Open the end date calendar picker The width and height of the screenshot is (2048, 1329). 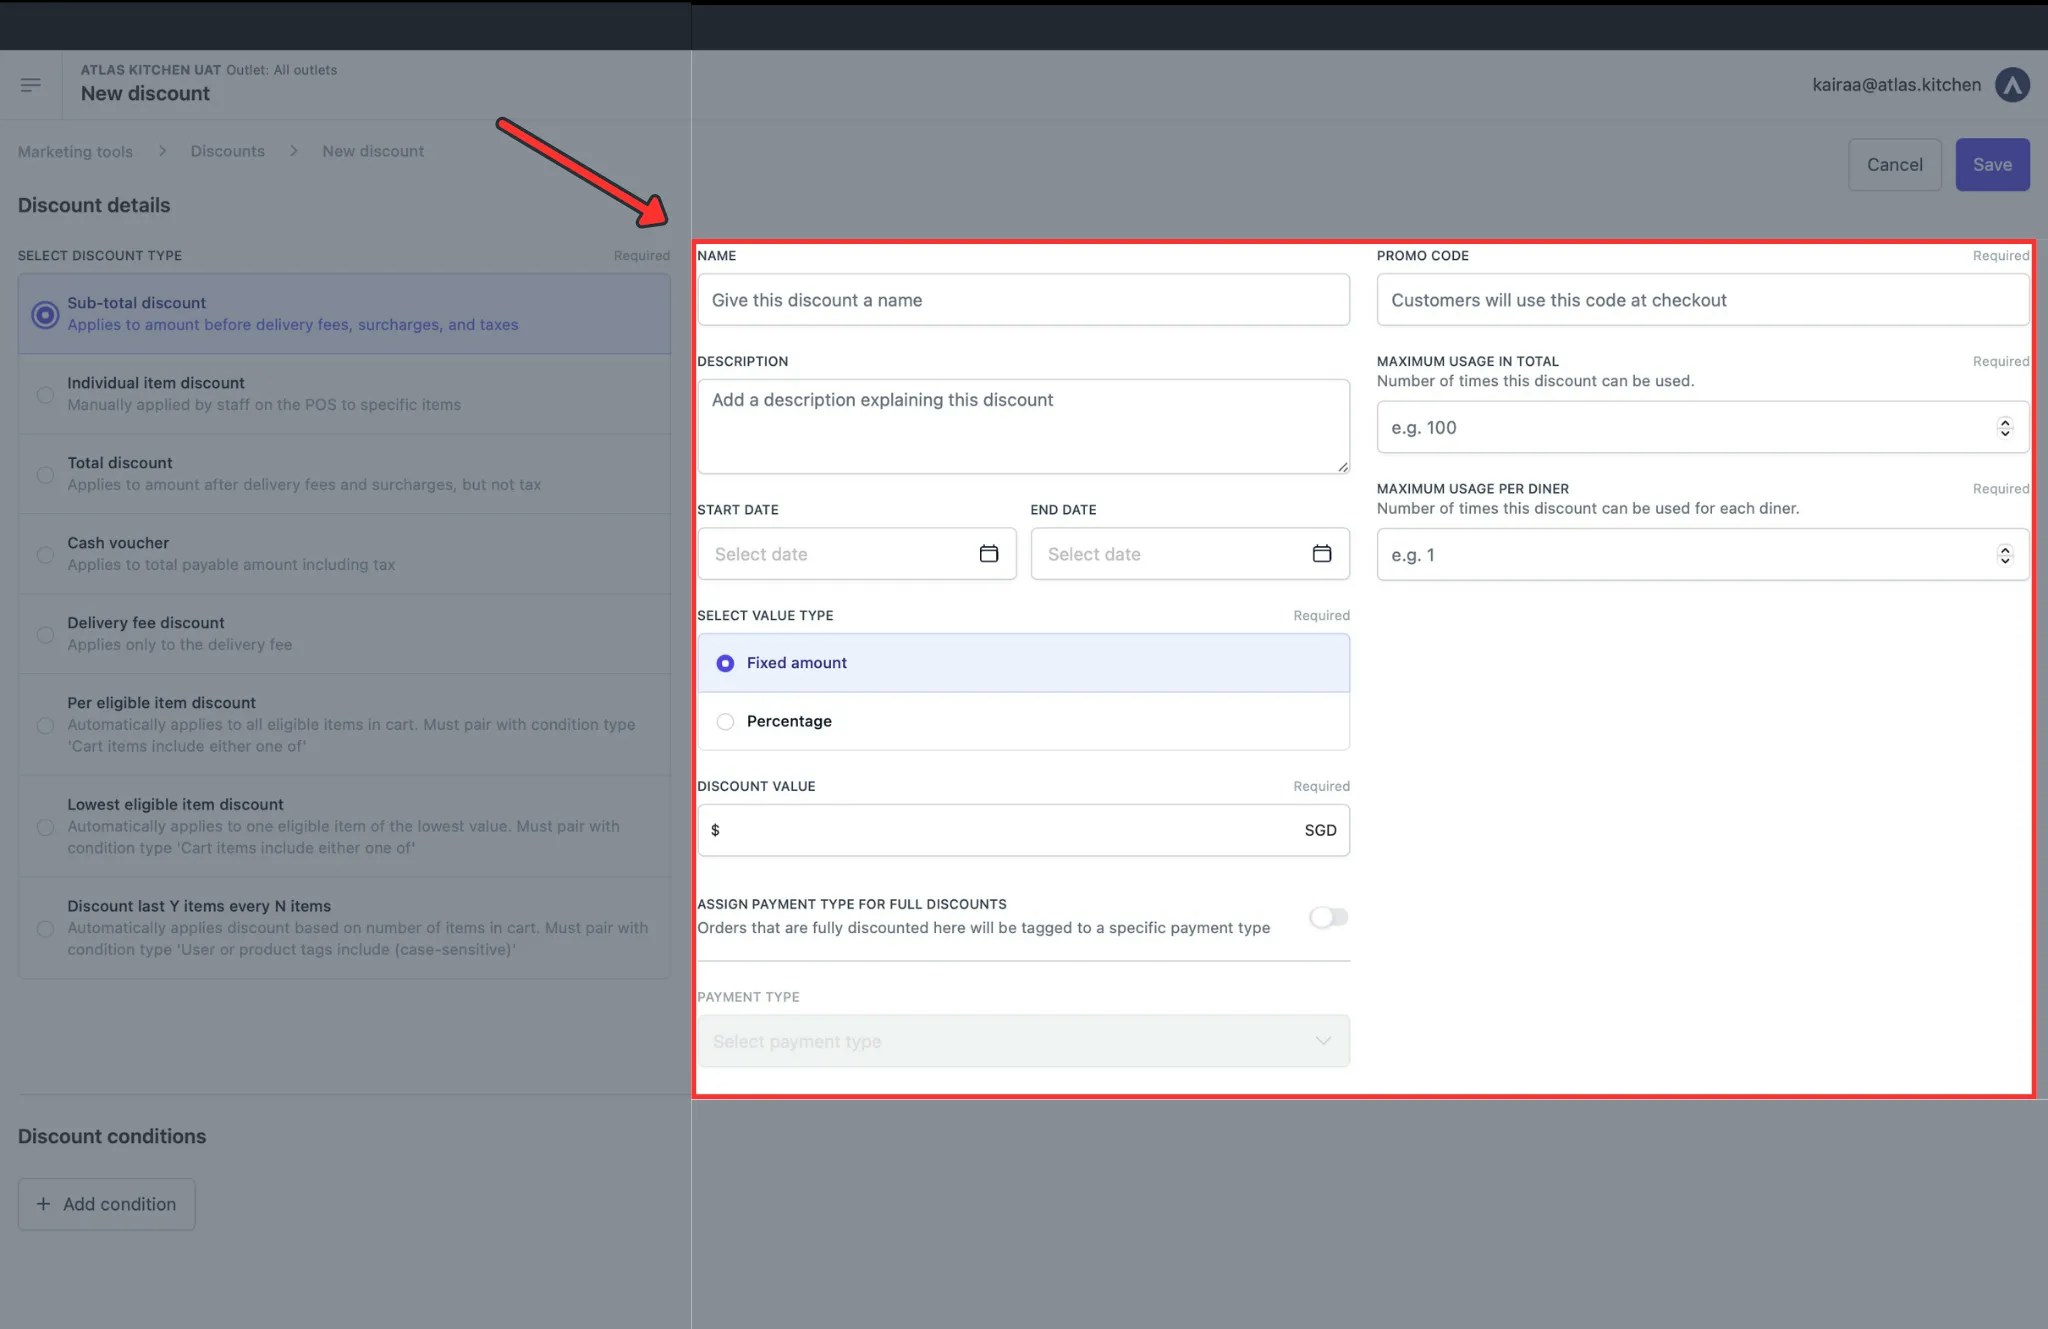(x=1321, y=553)
